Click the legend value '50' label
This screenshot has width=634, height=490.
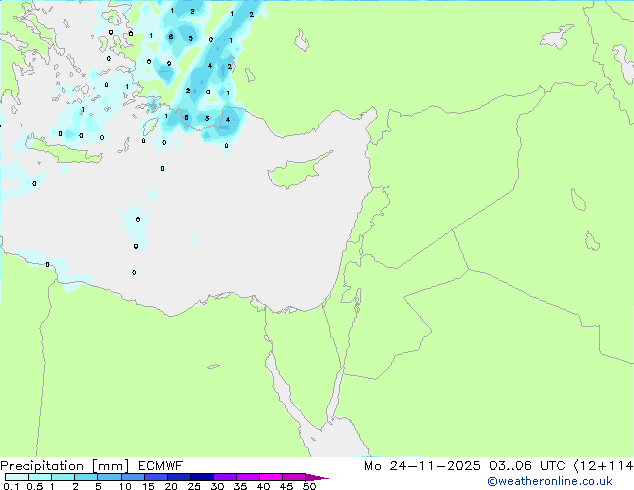point(309,486)
